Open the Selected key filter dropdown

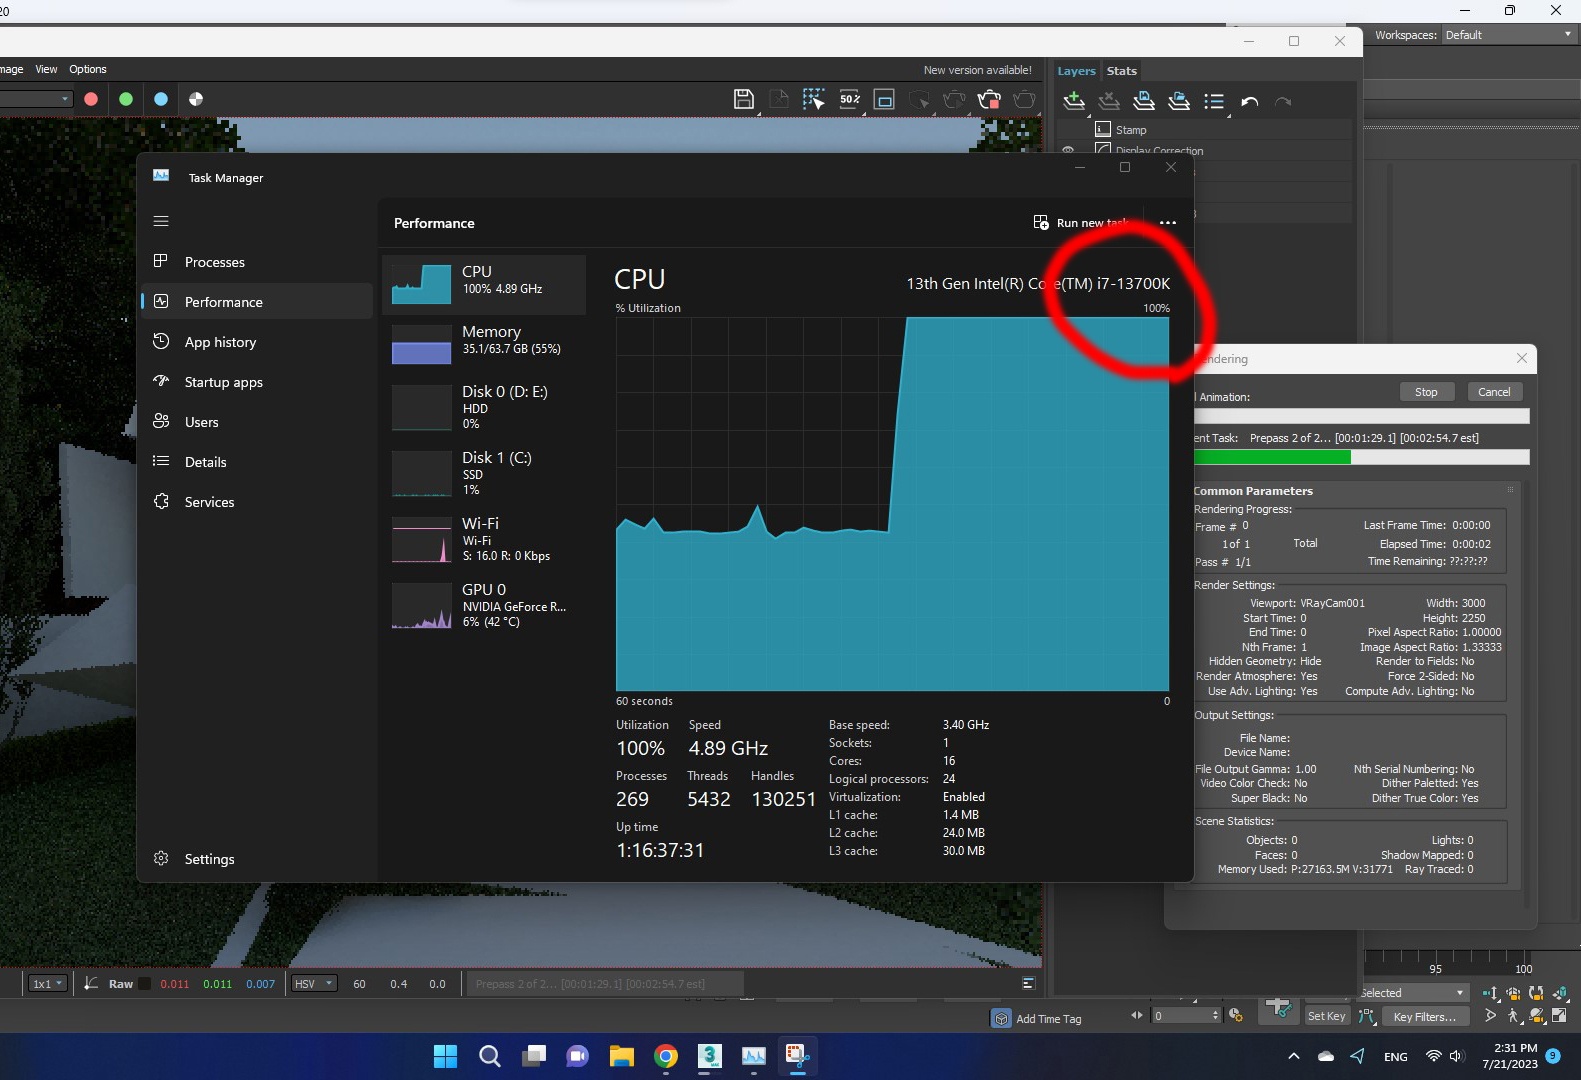tap(1413, 993)
